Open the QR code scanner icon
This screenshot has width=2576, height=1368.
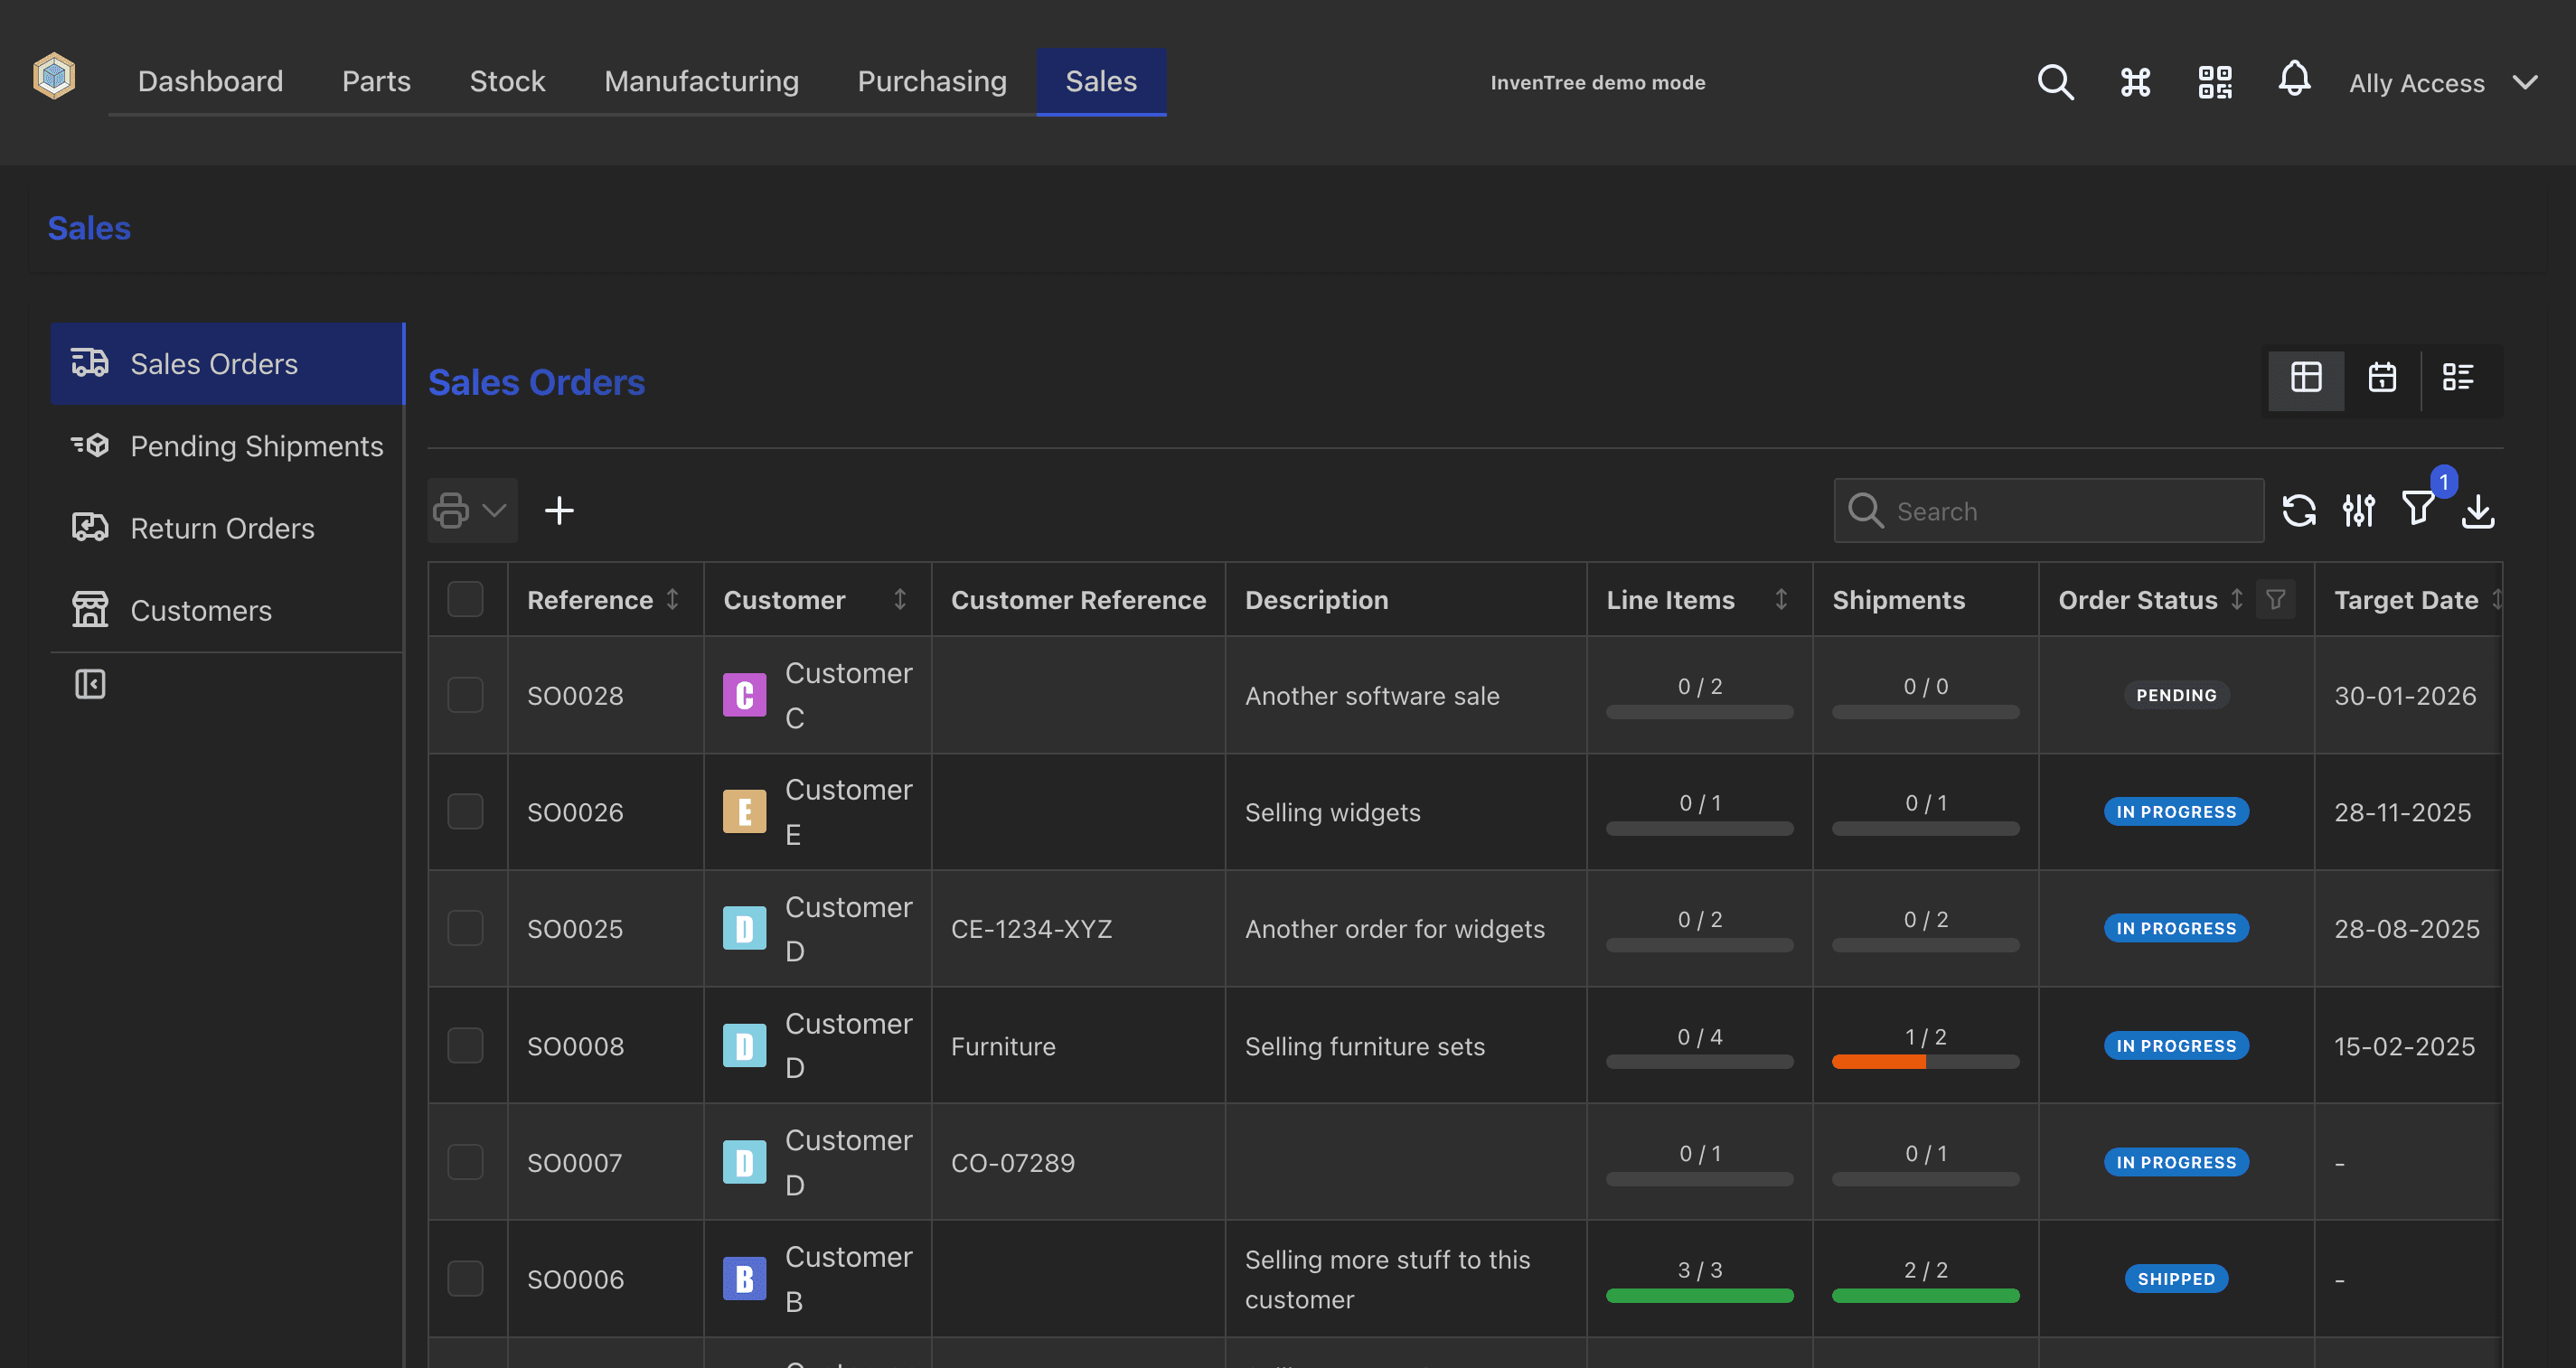2215,82
